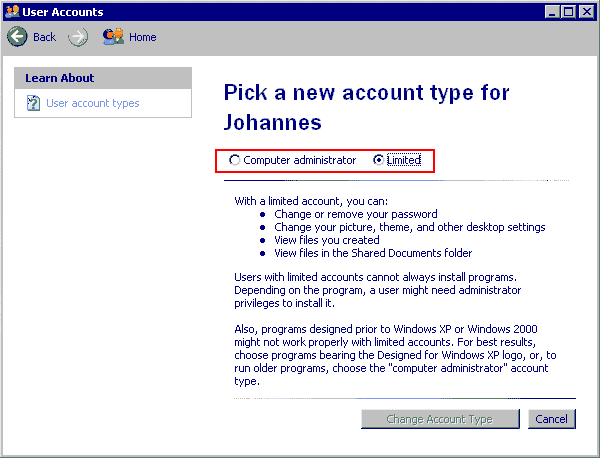The image size is (600, 458).
Task: Click the green Back arrow icon
Action: [17, 37]
